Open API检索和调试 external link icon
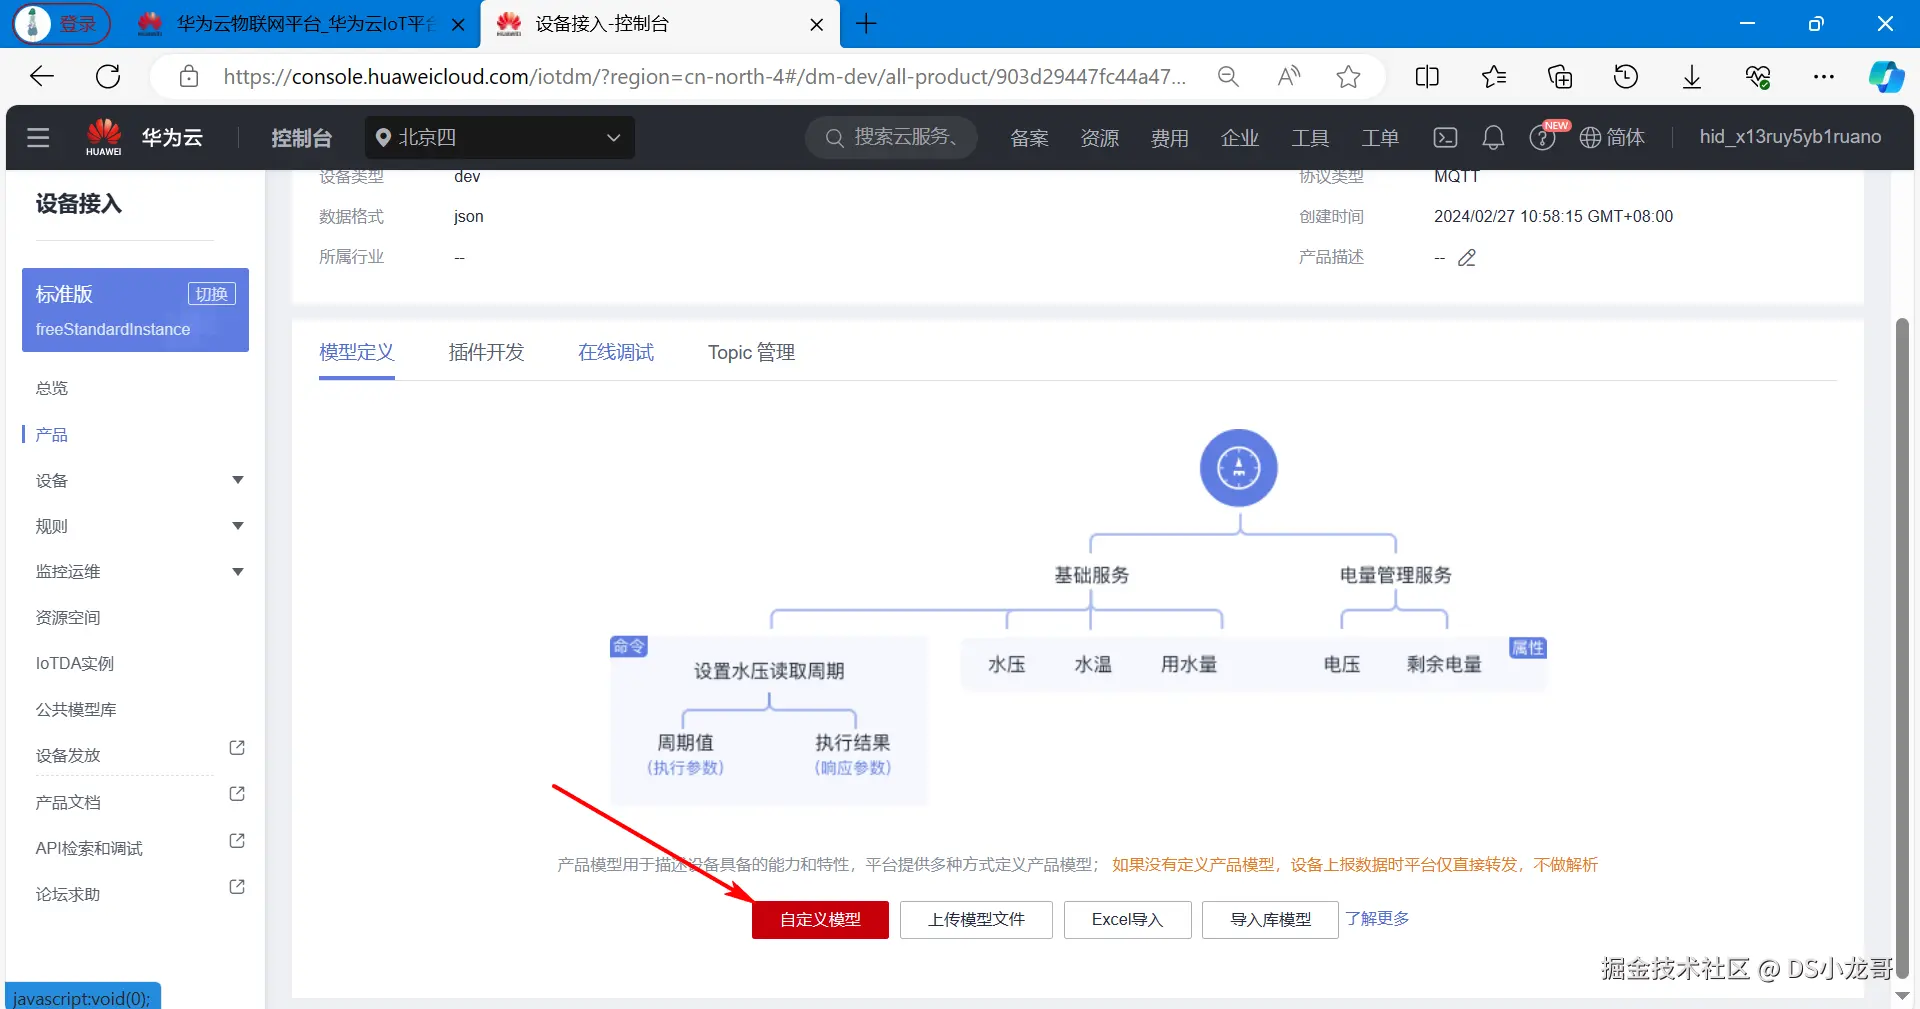Viewport: 1920px width, 1009px height. click(237, 841)
